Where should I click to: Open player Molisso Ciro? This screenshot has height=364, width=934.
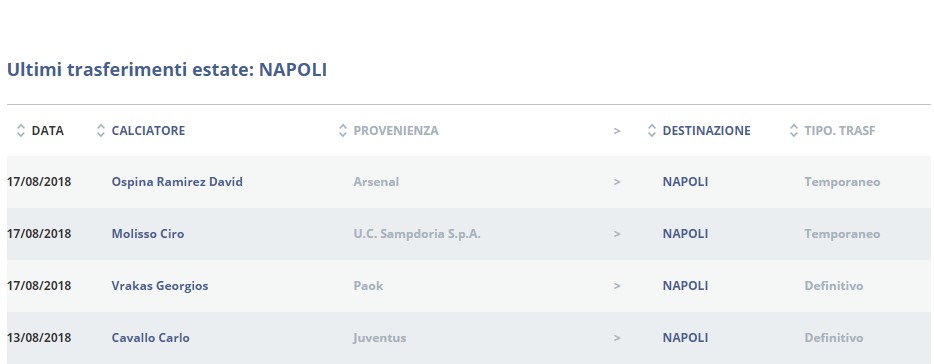(x=148, y=234)
